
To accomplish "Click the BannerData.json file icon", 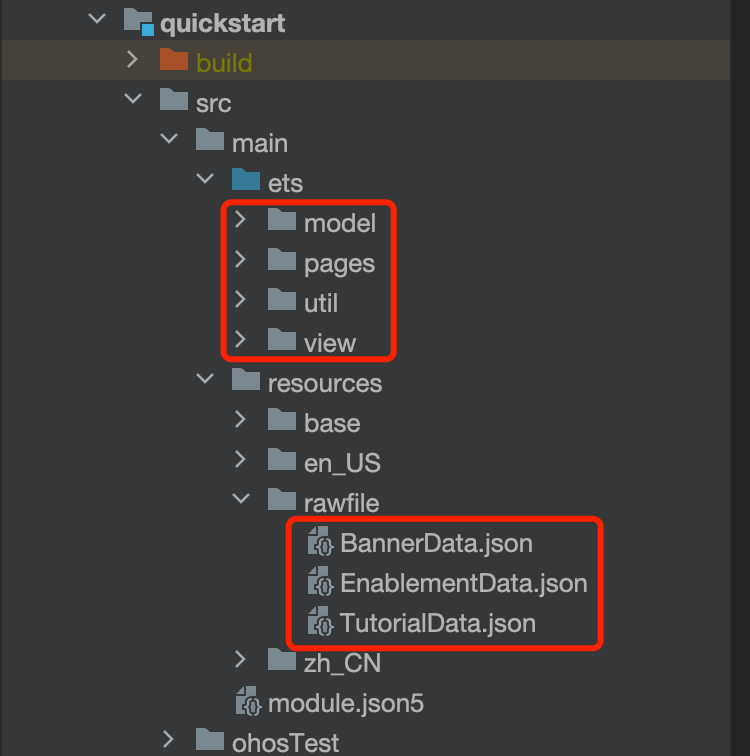I will coord(321,541).
